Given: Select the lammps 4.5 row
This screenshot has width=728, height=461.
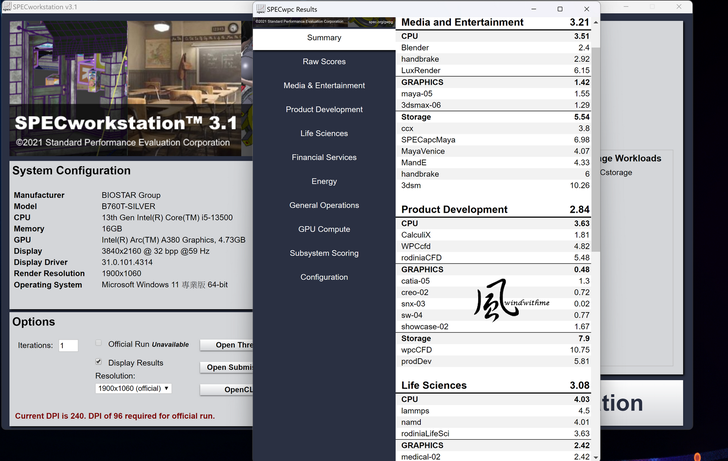Looking at the screenshot, I should coord(495,410).
